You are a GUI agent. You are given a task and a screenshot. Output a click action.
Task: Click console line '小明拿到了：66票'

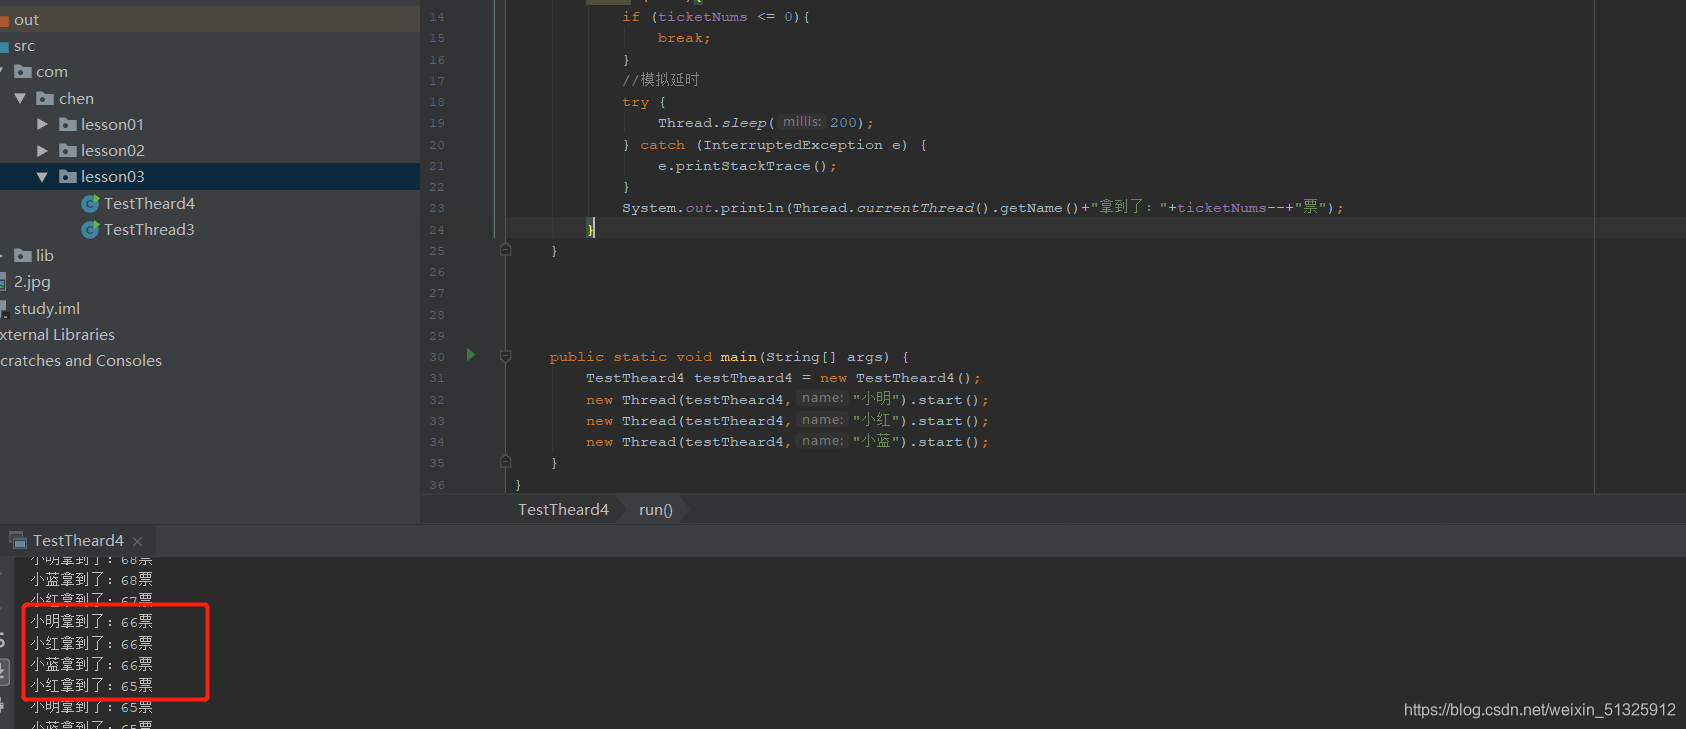click(92, 622)
